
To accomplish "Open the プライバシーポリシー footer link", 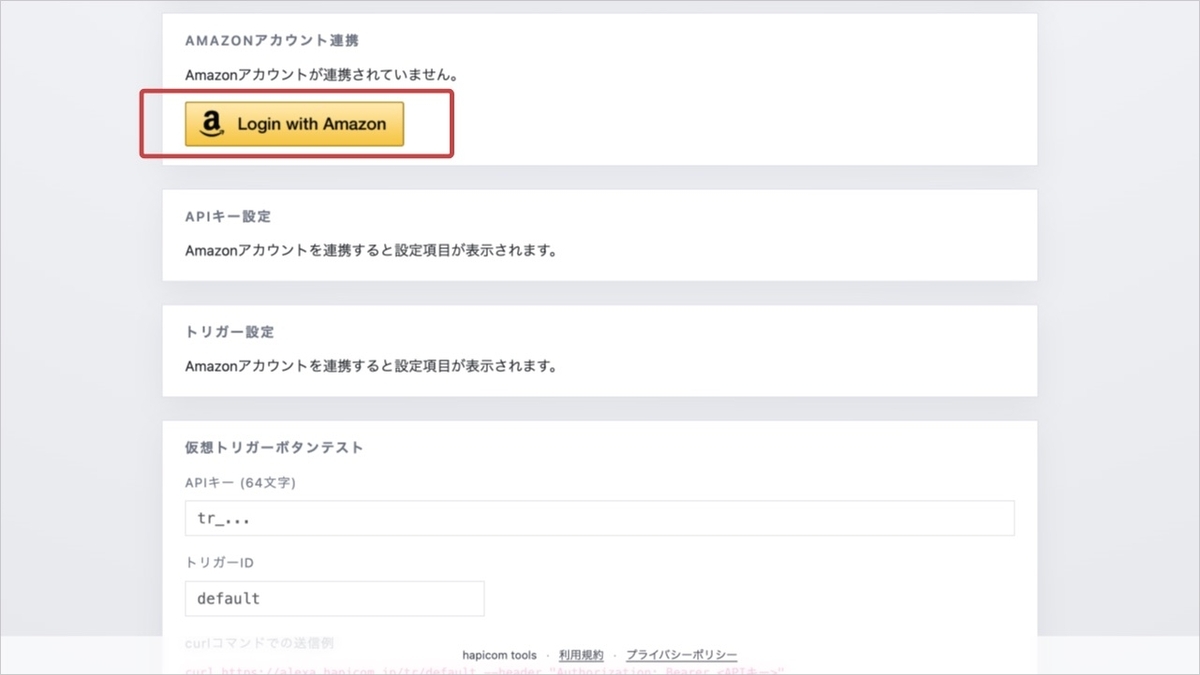I will point(682,655).
